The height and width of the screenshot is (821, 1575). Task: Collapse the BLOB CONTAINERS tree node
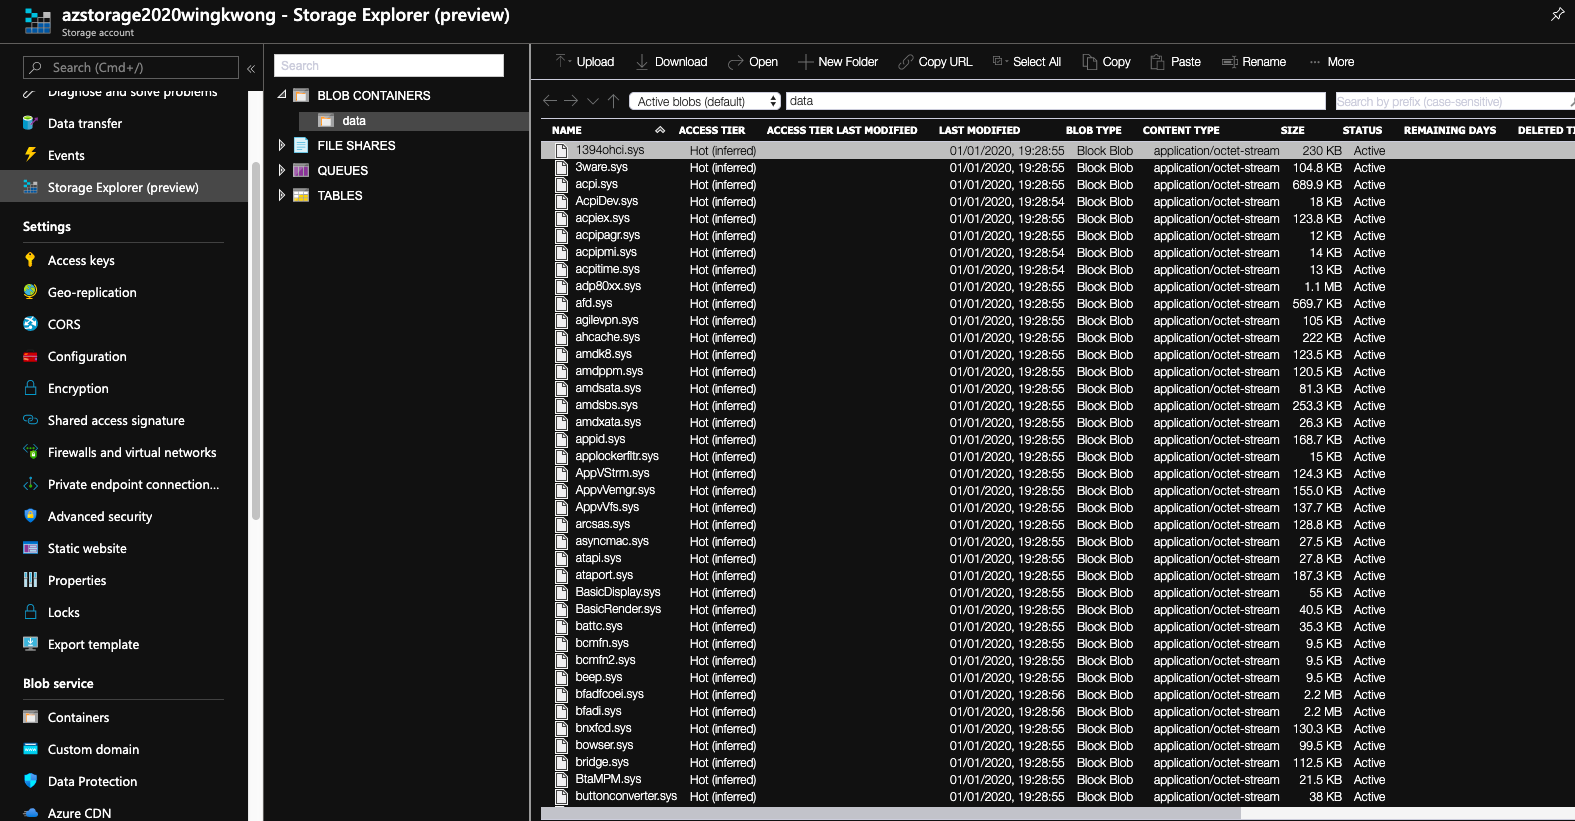(x=282, y=95)
